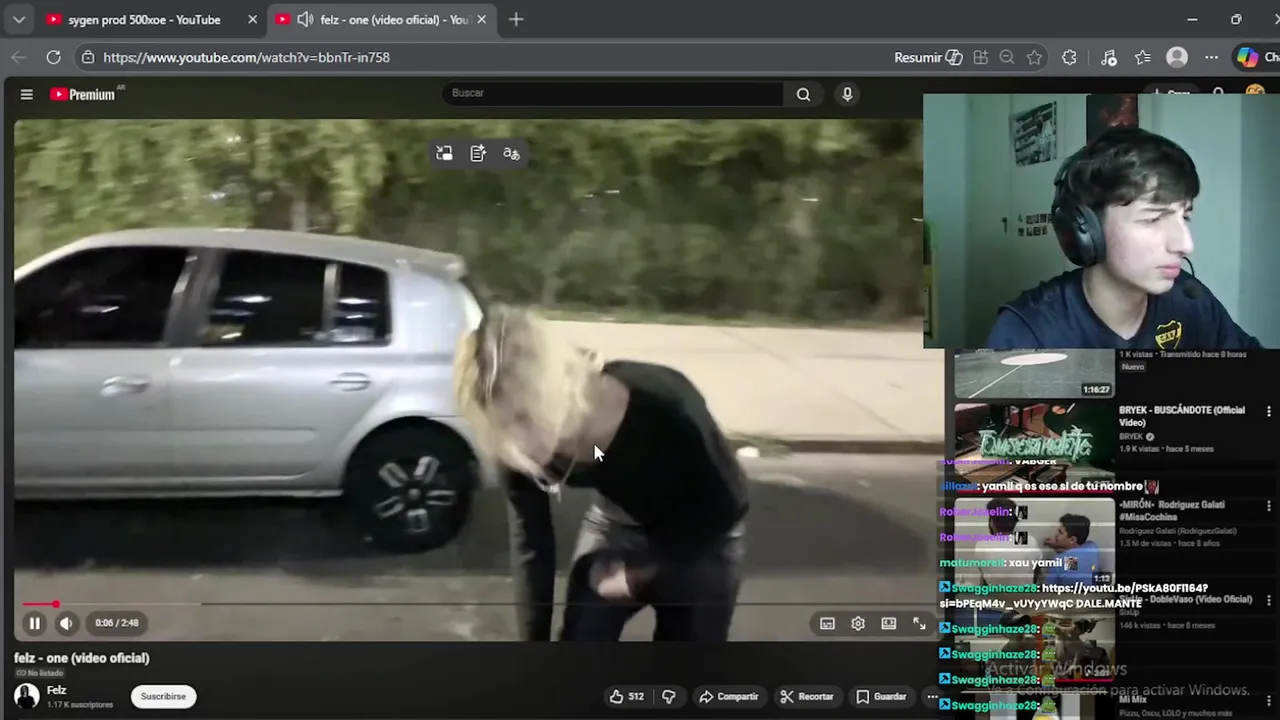Enter fullscreen mode in the player
Viewport: 1280px width, 720px height.
point(919,623)
